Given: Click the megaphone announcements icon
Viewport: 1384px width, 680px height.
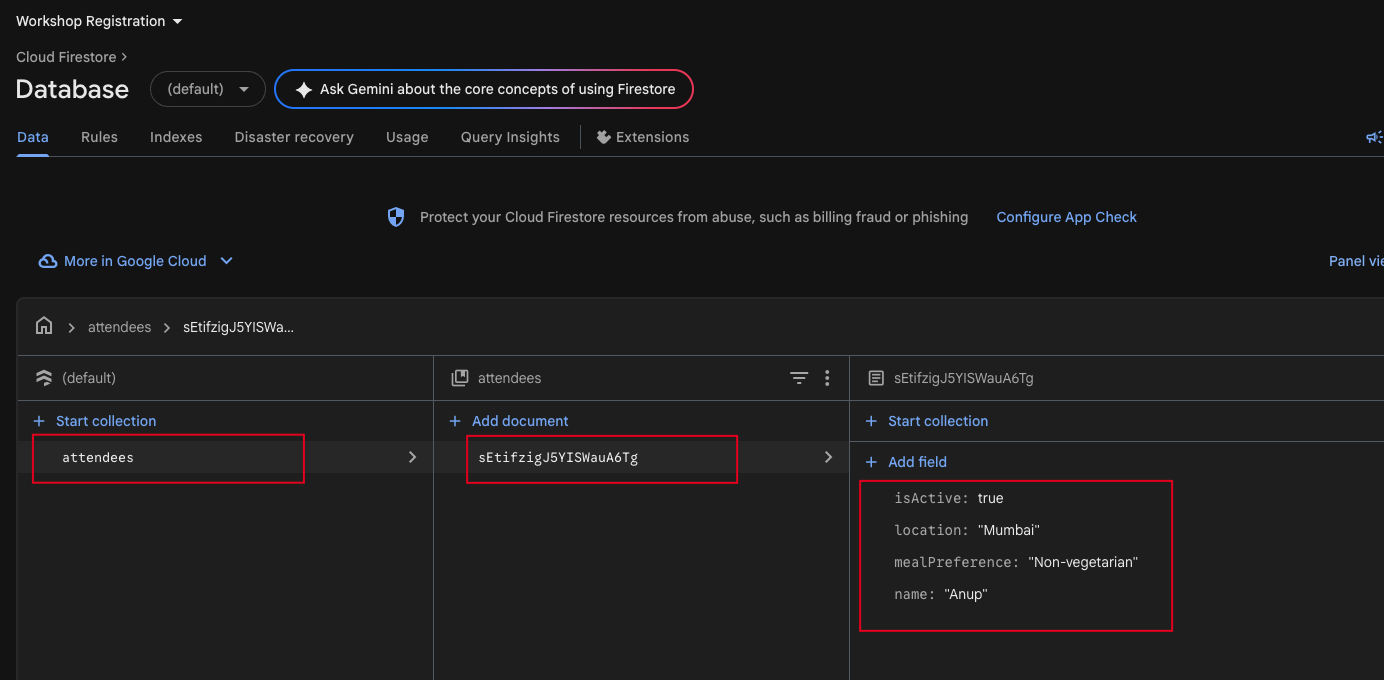Looking at the screenshot, I should pos(1374,137).
